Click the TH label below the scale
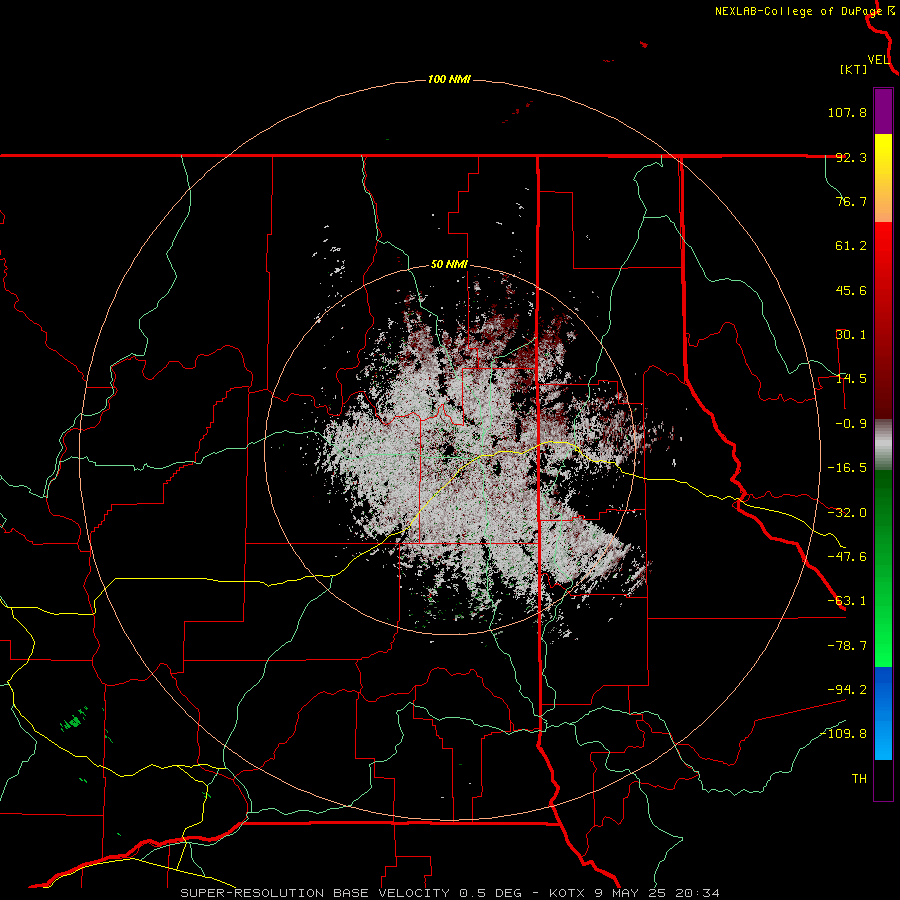Image resolution: width=900 pixels, height=900 pixels. click(859, 779)
